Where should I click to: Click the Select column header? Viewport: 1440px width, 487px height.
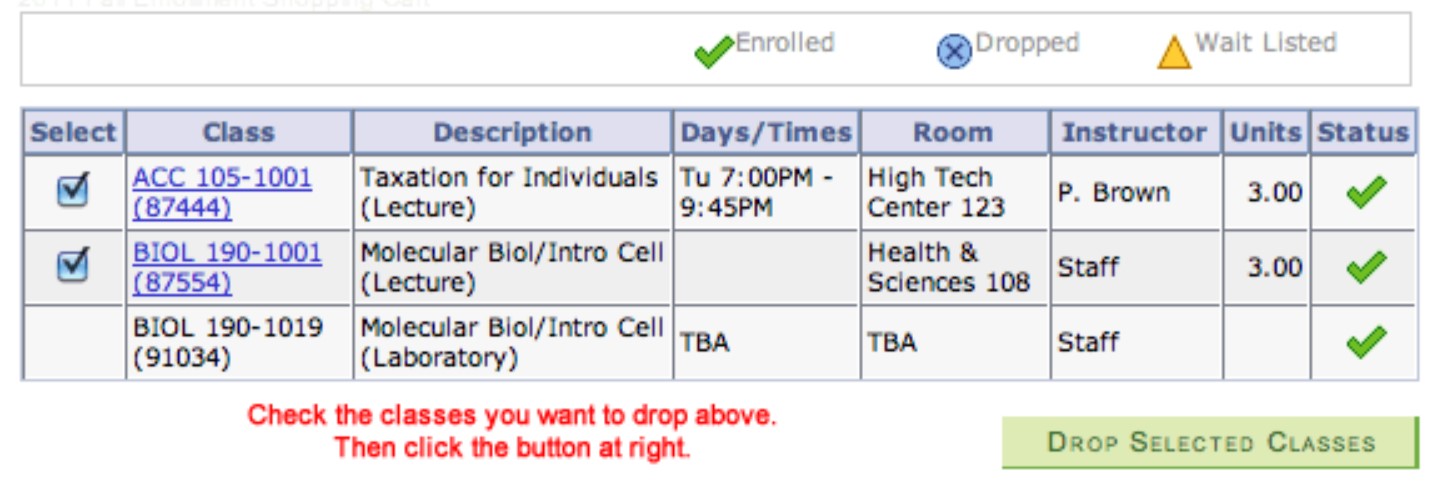point(73,132)
